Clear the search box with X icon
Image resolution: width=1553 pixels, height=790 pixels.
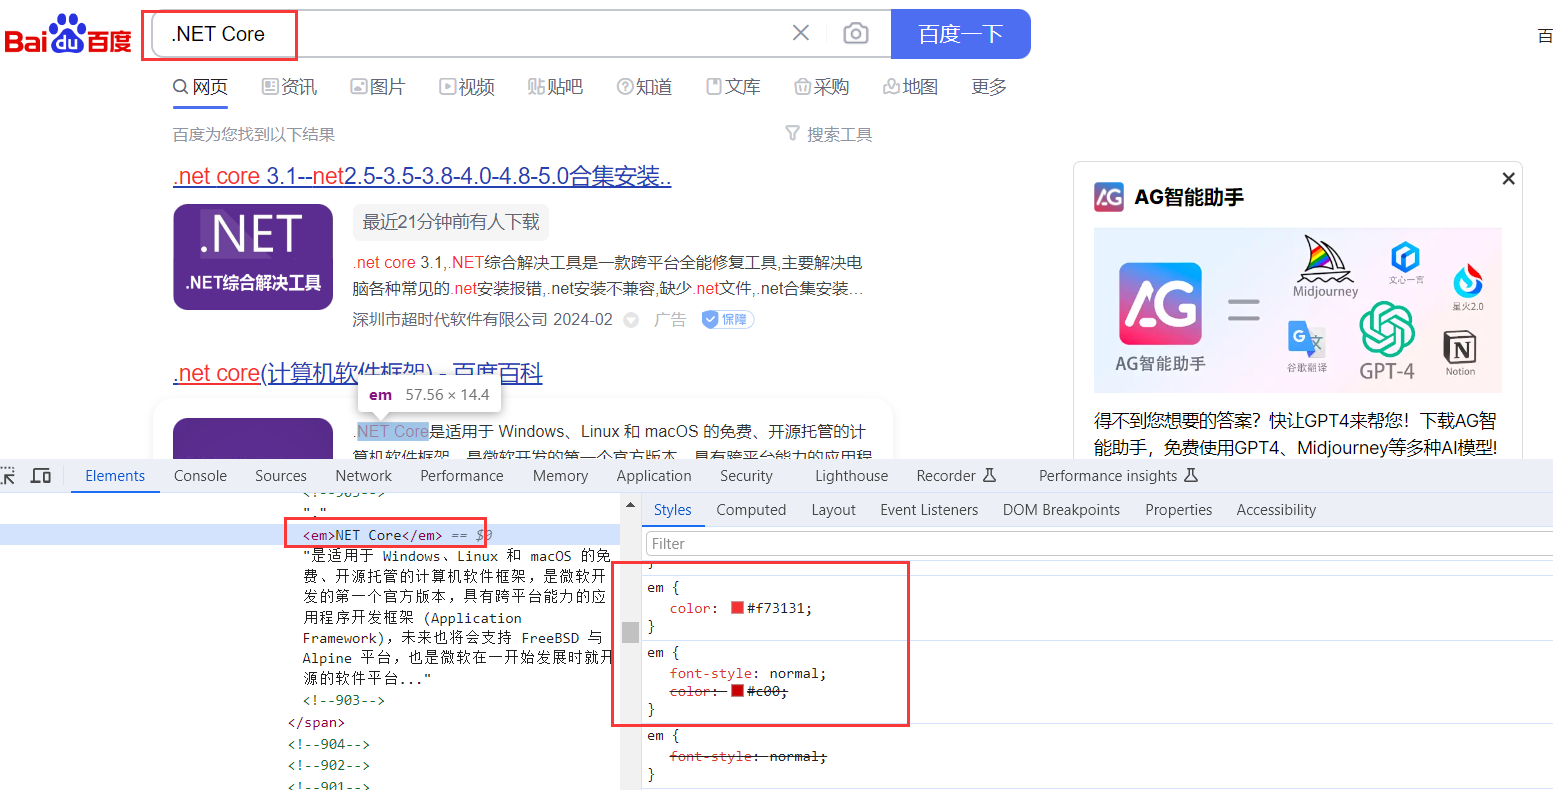click(801, 33)
